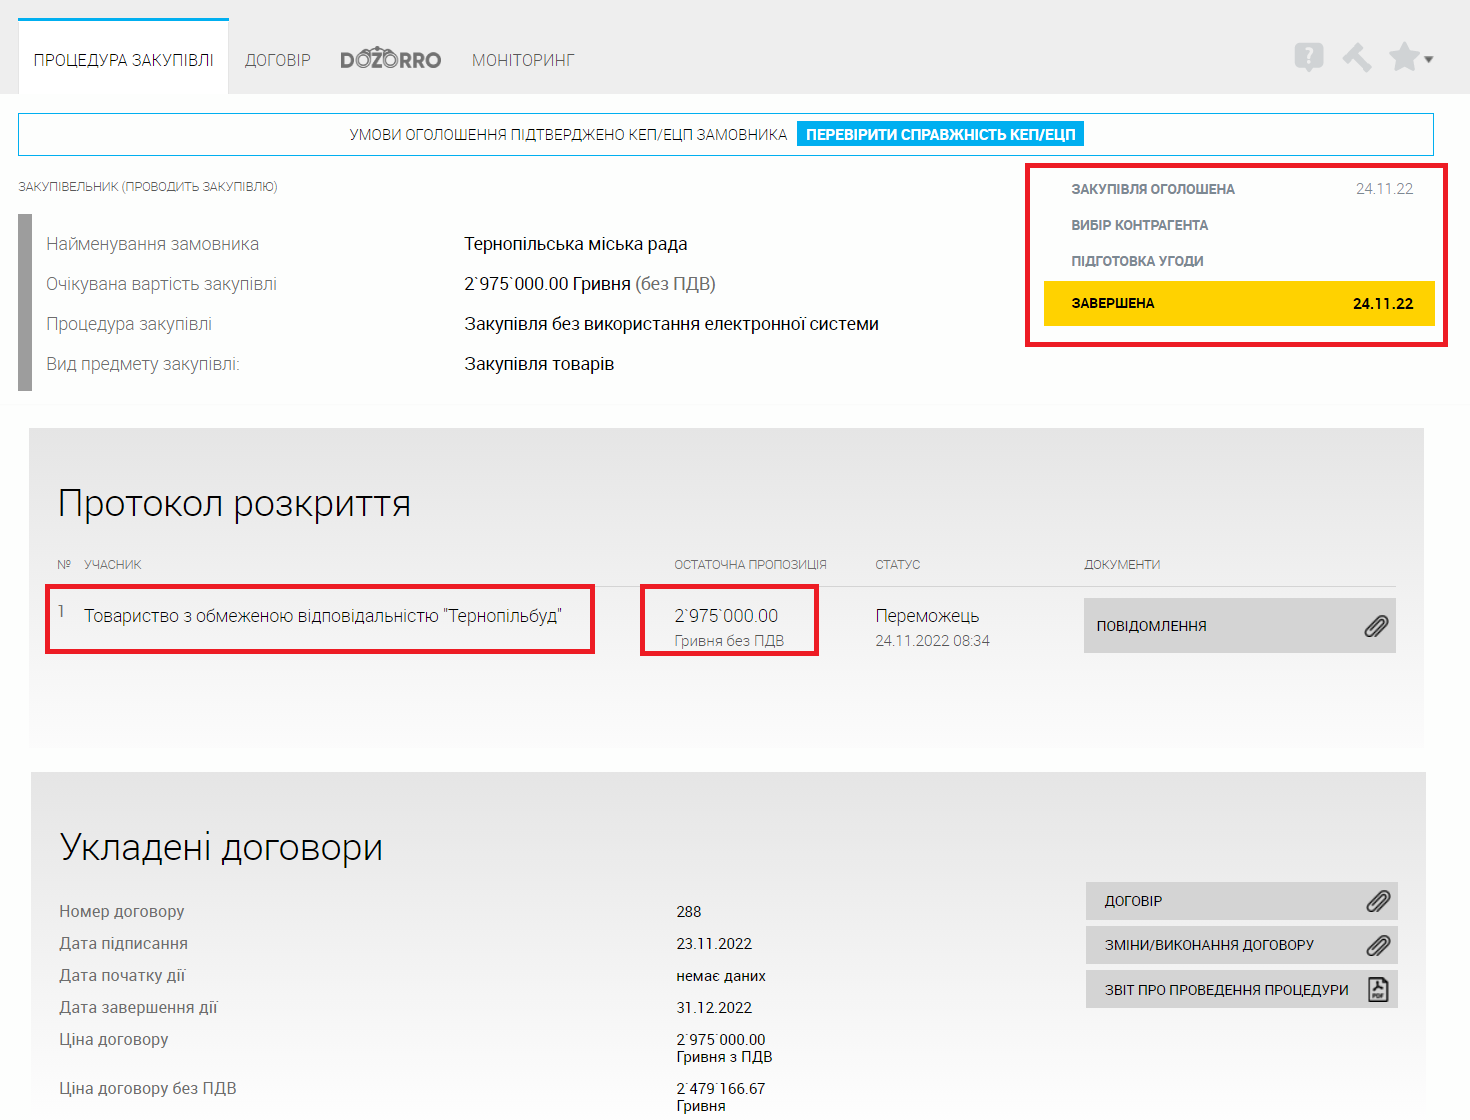The image size is (1470, 1120).
Task: Click the ПІДГОТОВКА УГОДИ stage
Action: click(1137, 261)
